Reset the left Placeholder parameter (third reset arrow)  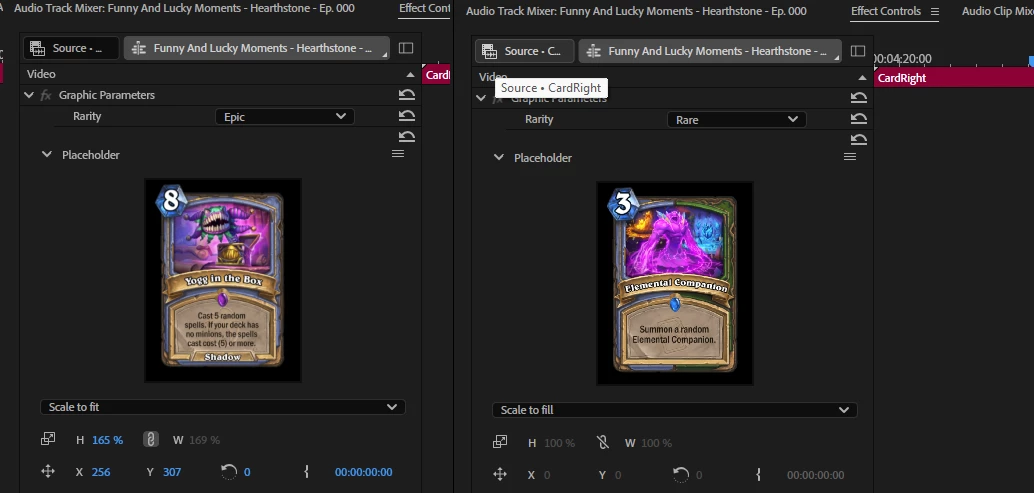point(407,136)
